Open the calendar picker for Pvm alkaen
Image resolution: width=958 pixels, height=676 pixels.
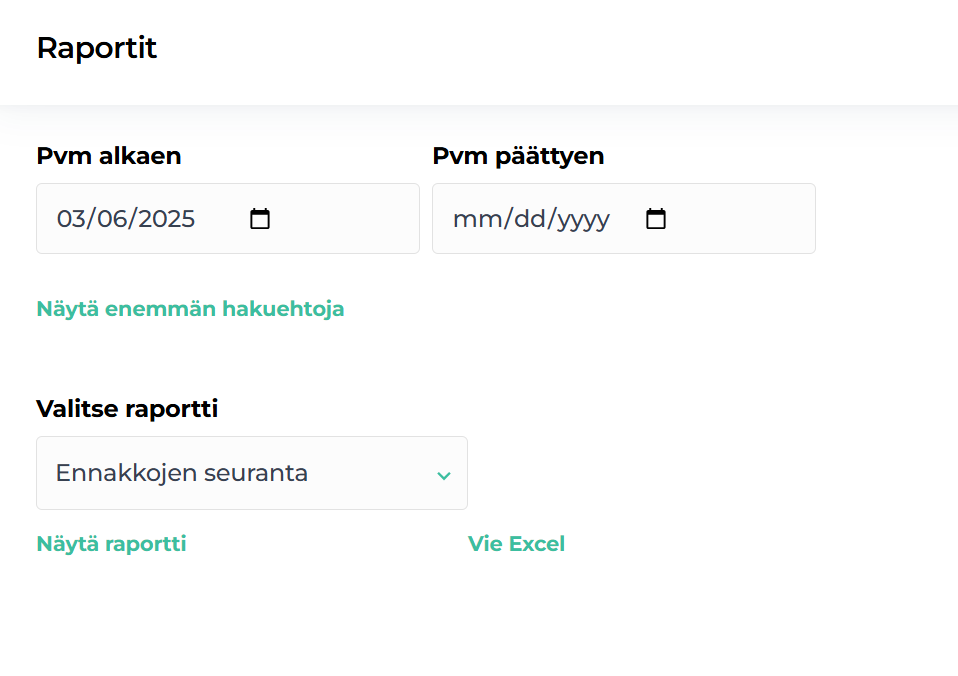[260, 219]
